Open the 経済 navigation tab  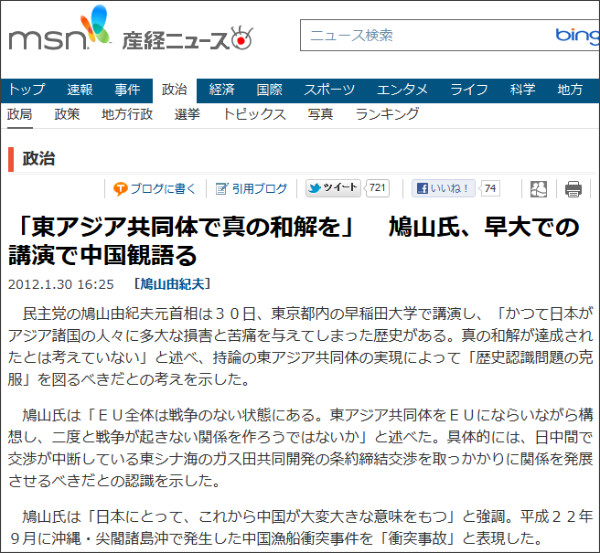222,90
